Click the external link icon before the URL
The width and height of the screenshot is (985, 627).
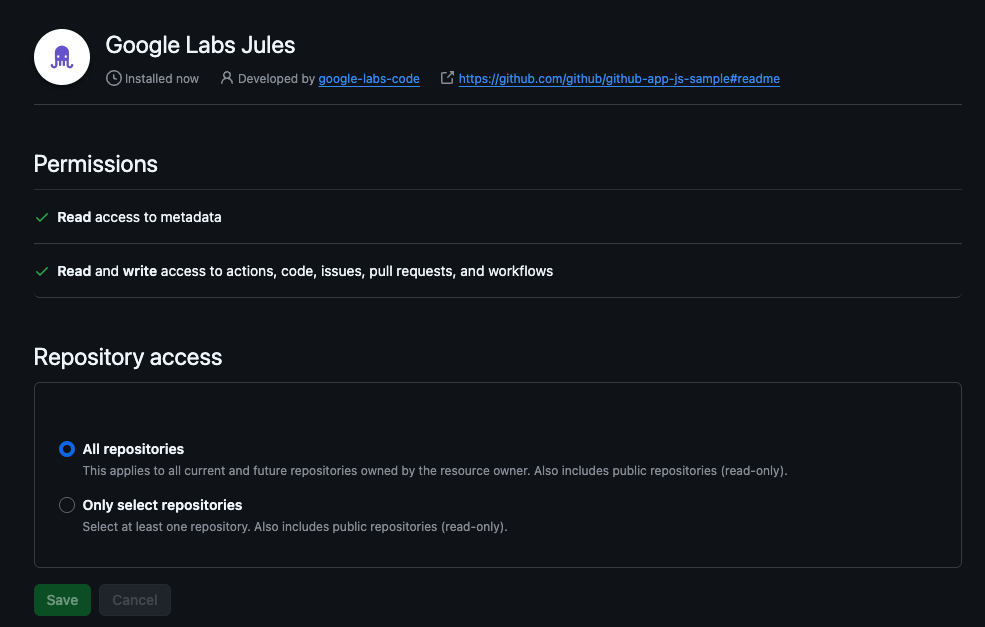447,78
